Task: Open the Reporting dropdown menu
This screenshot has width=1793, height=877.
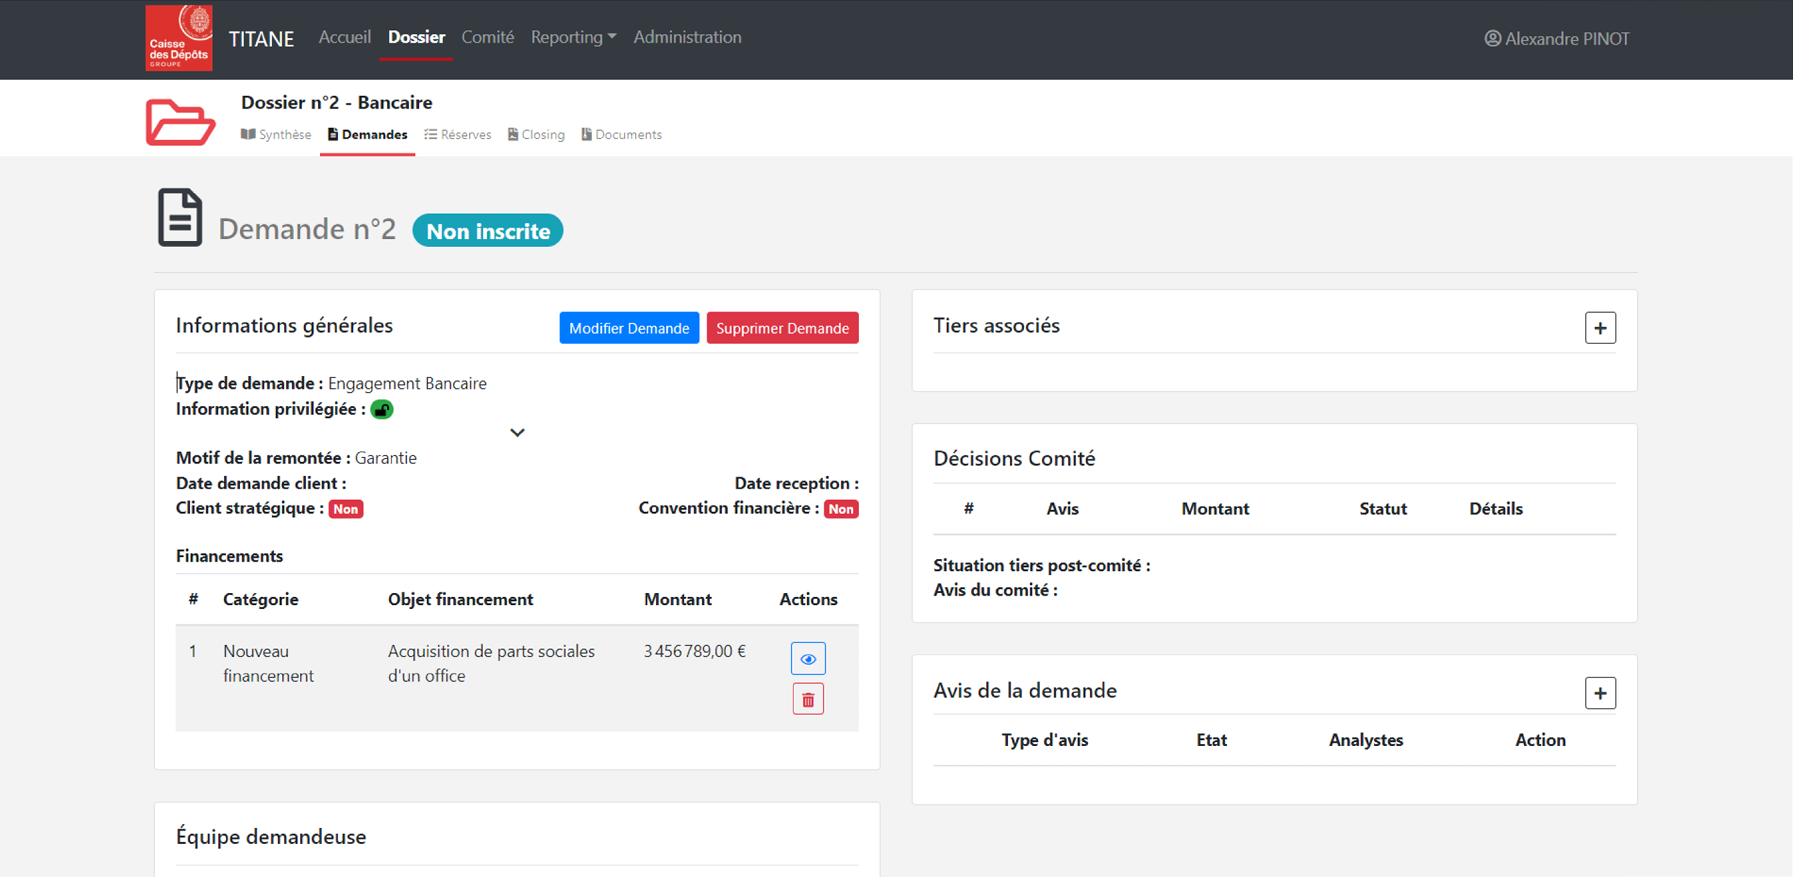Action: click(573, 37)
